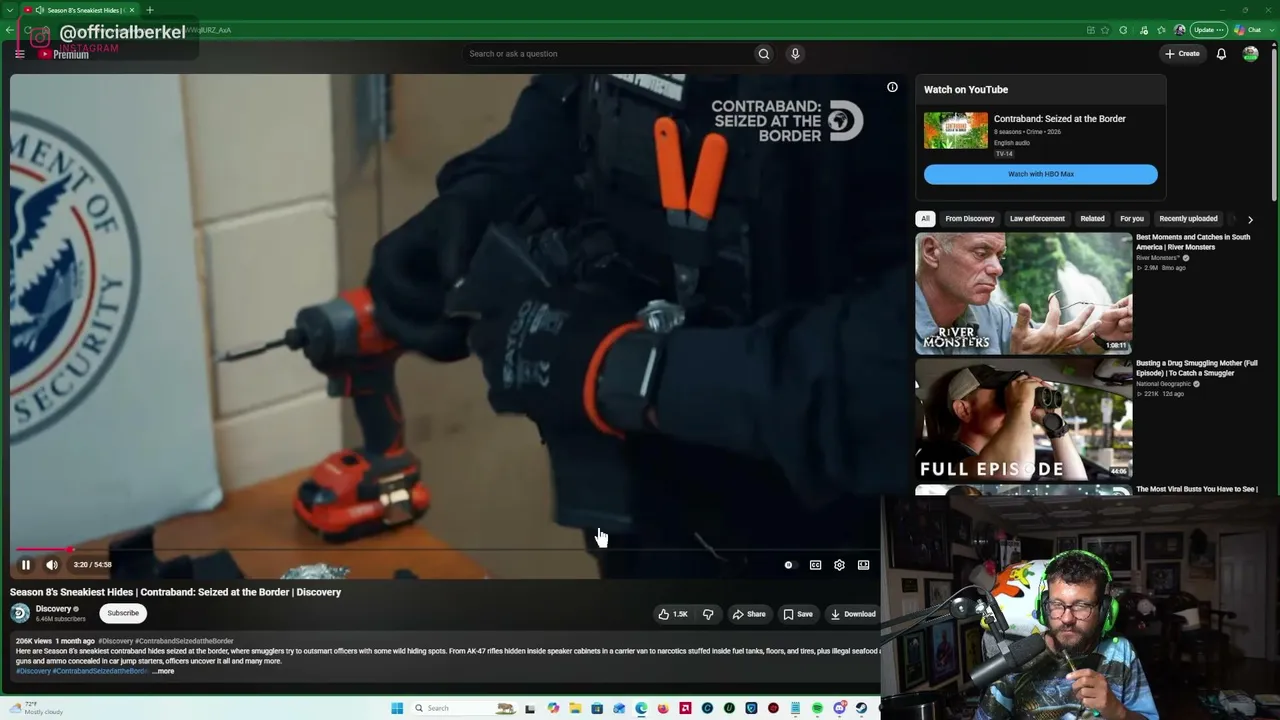
Task: Open Discord from the taskbar
Action: coord(839,708)
